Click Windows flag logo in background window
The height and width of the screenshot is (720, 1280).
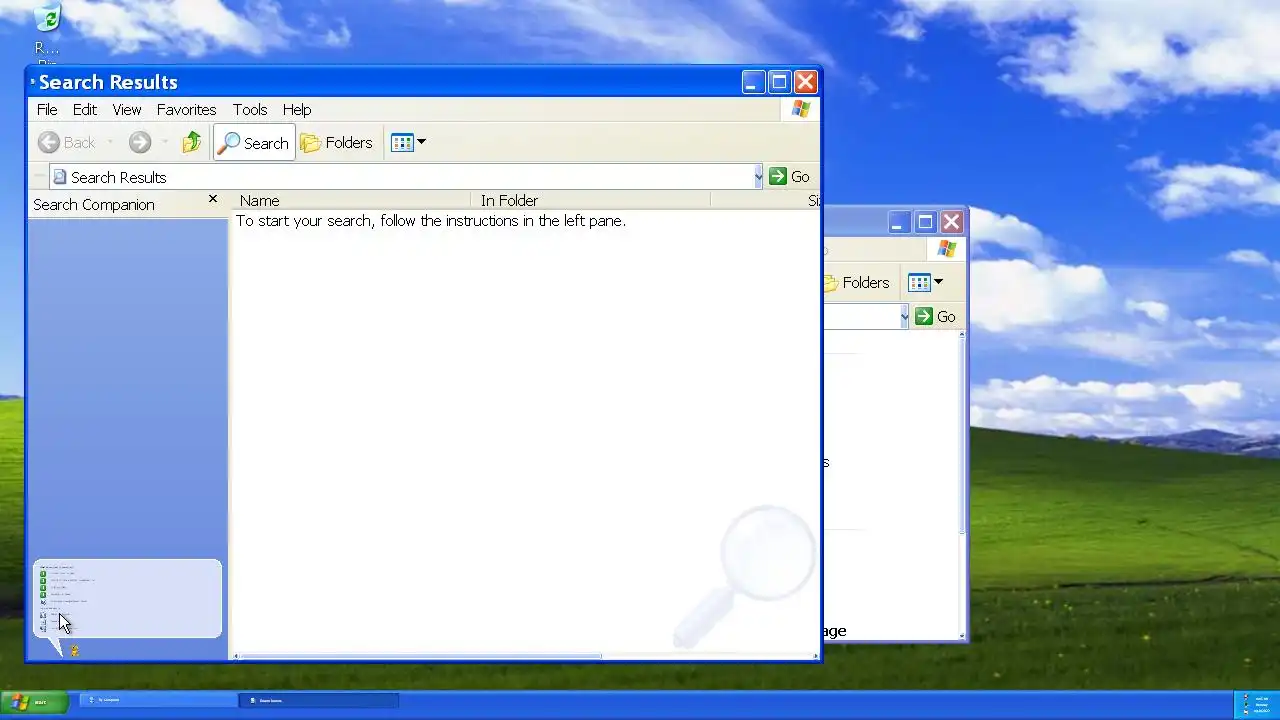click(x=946, y=249)
